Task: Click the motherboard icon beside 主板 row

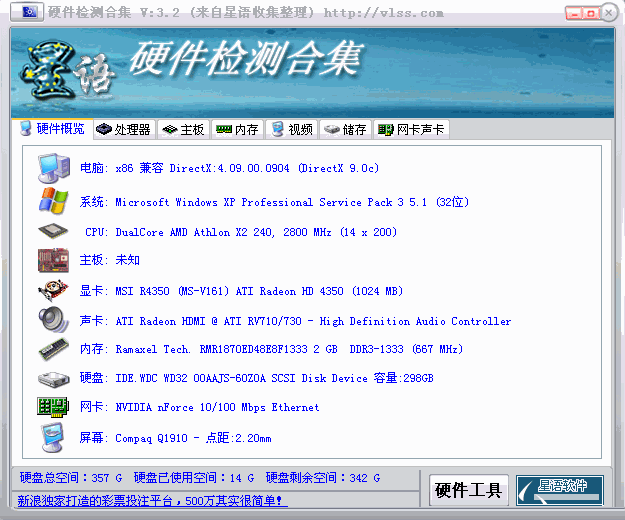Action: [x=53, y=261]
